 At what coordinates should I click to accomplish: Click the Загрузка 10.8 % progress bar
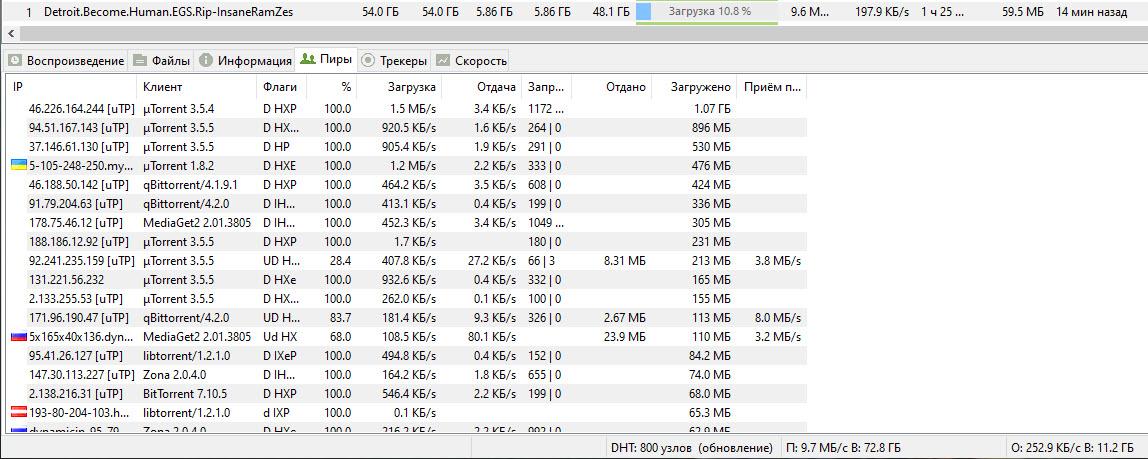coord(707,12)
